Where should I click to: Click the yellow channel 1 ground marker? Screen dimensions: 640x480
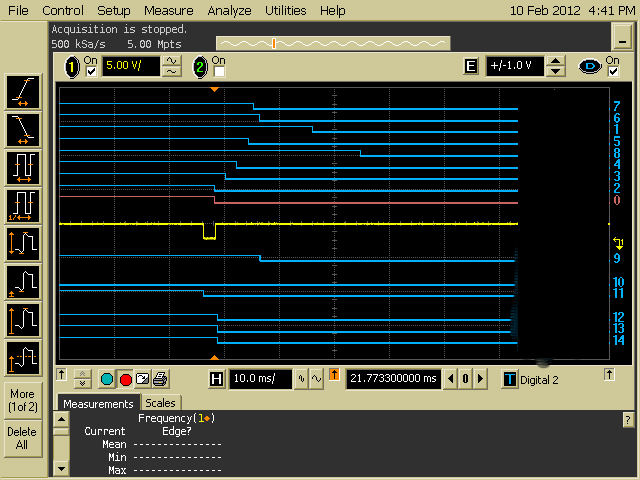pyautogui.click(x=618, y=244)
